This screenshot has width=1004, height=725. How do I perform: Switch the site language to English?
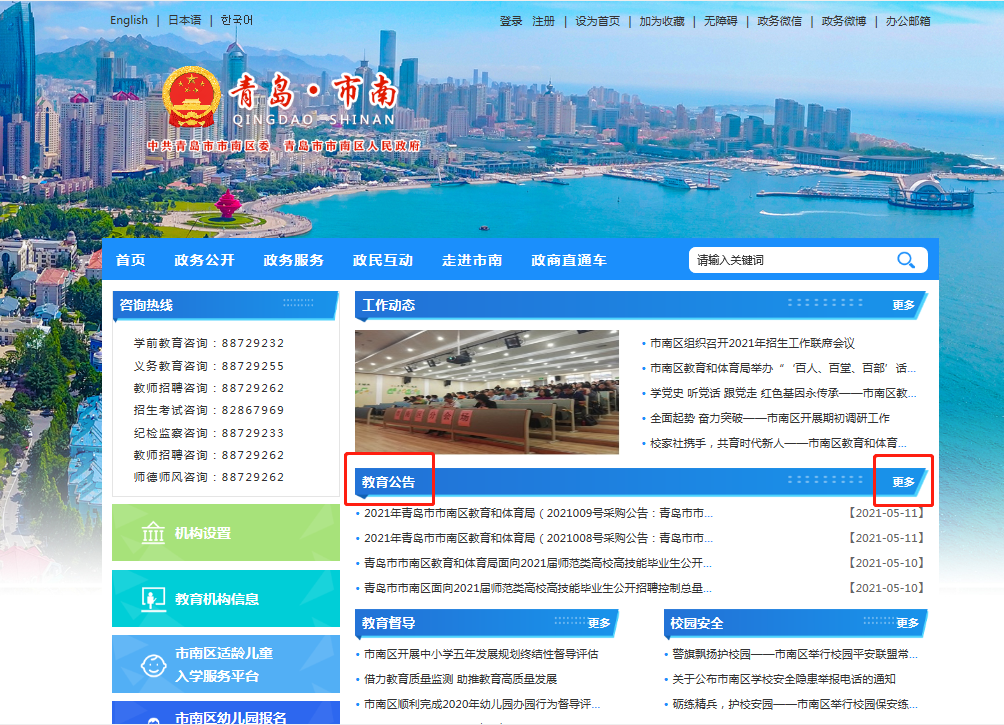pos(127,19)
